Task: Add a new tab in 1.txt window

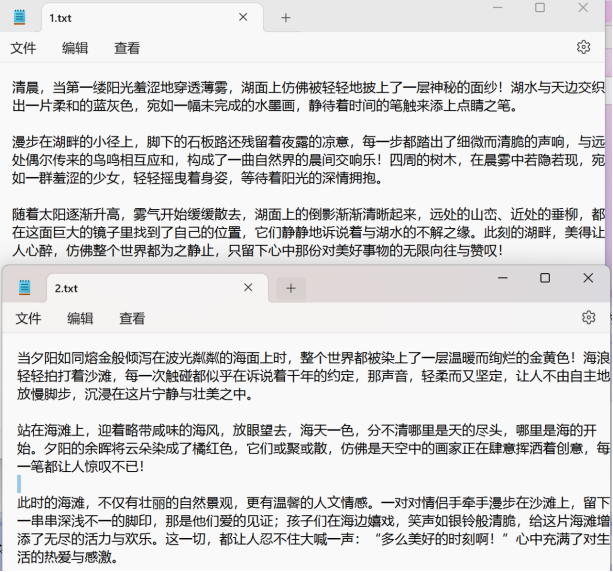Action: pyautogui.click(x=286, y=18)
